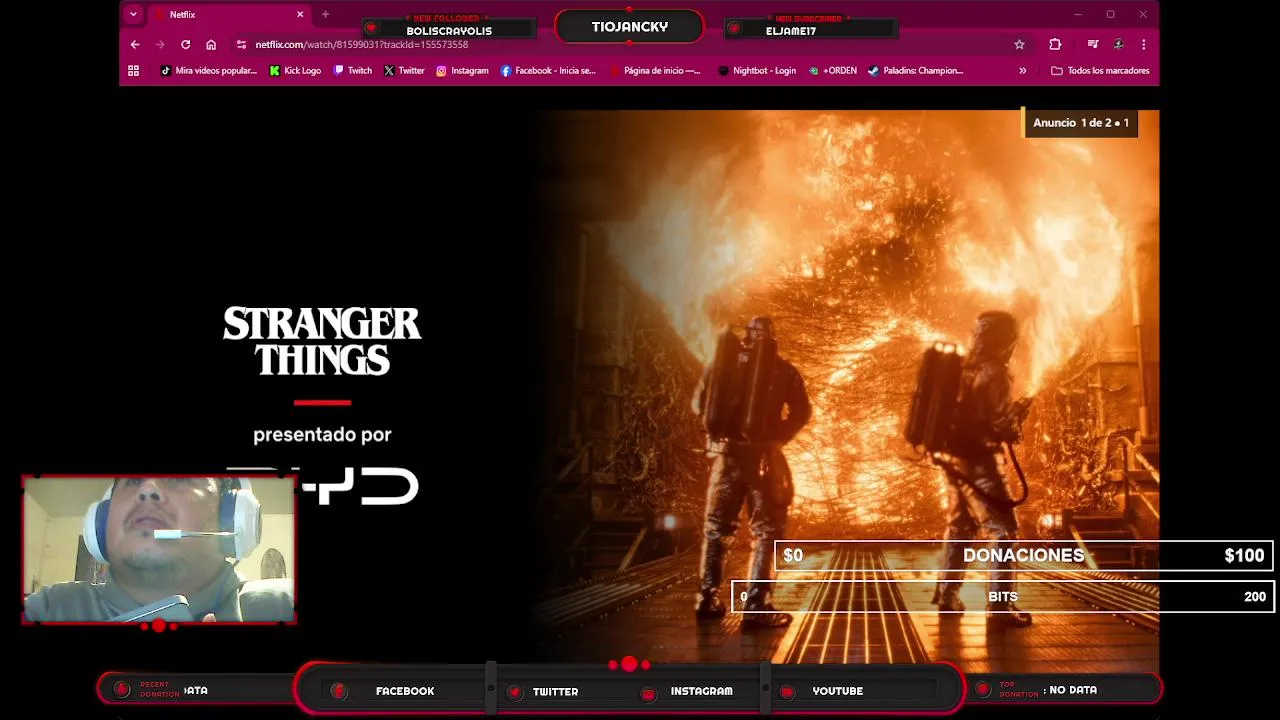
Task: Open a new tab with plus button
Action: pyautogui.click(x=325, y=14)
